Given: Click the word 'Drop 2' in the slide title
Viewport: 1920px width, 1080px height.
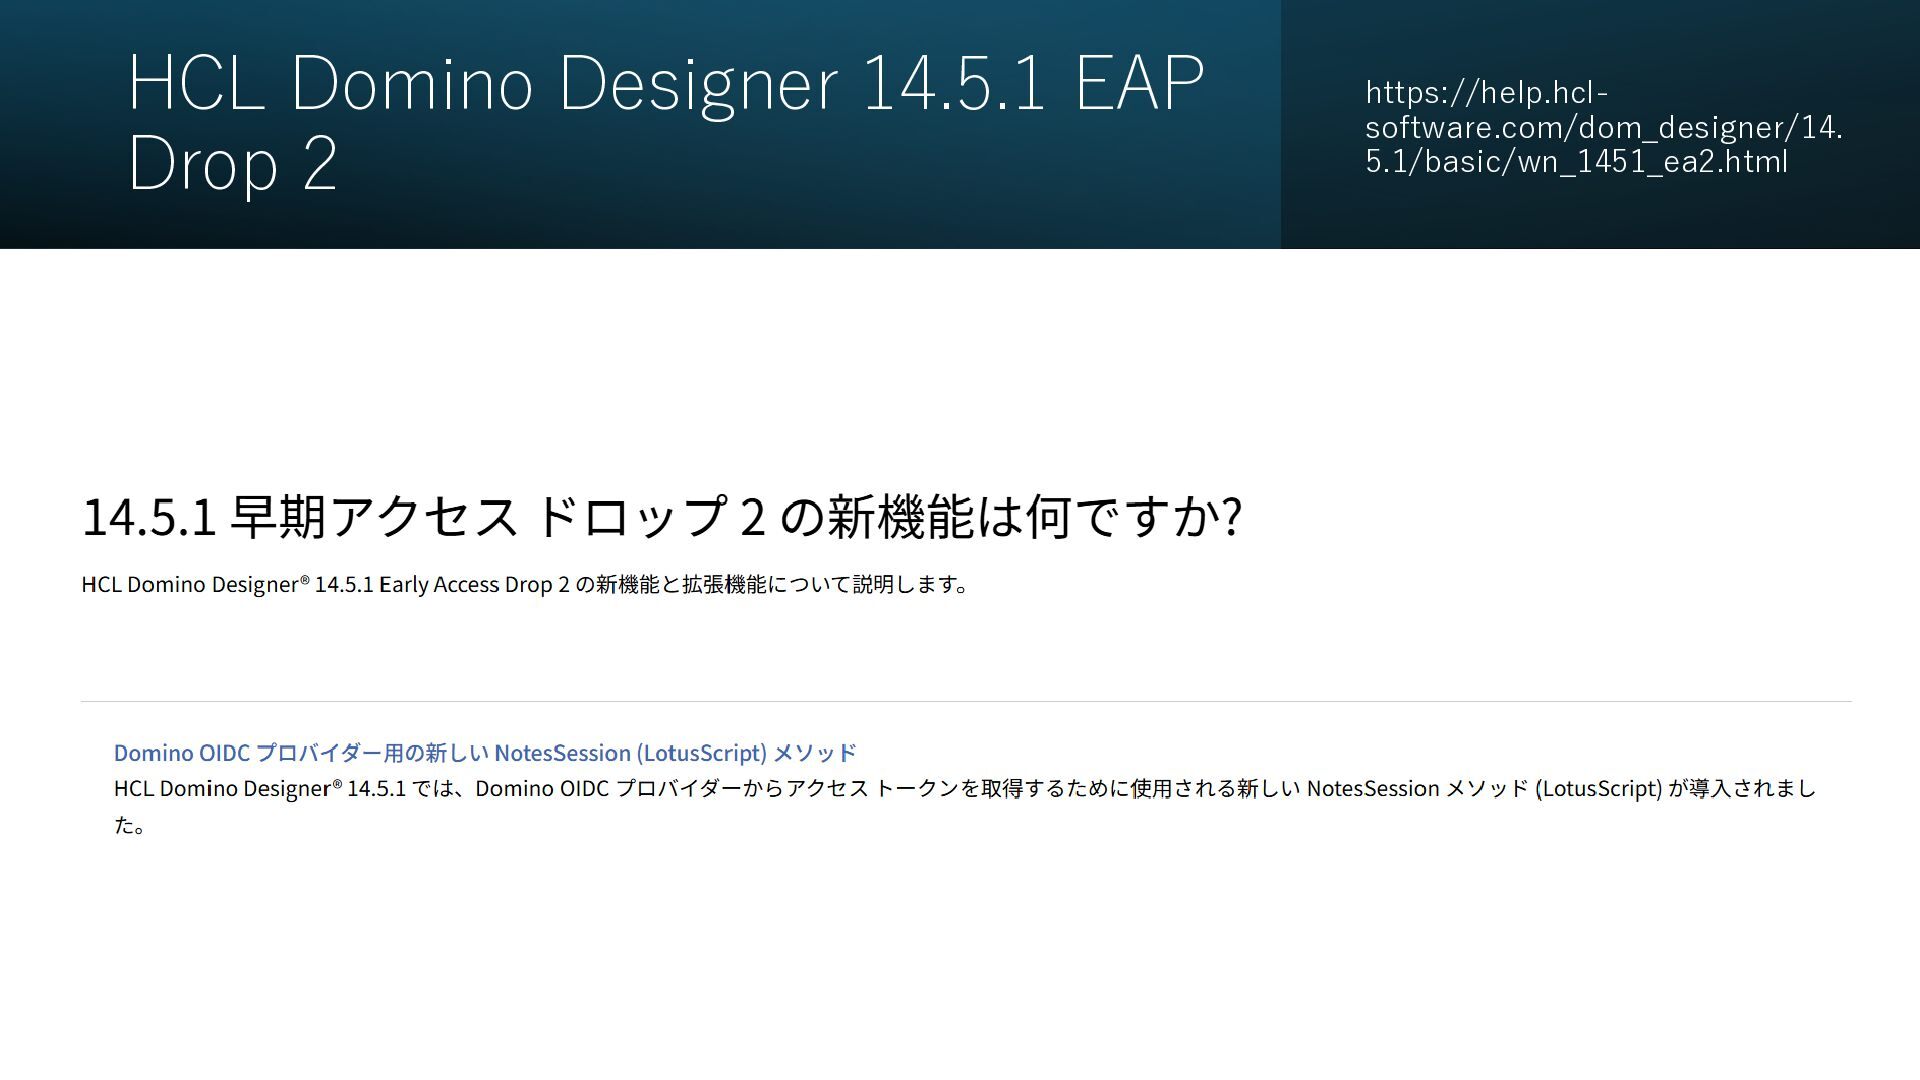Looking at the screenshot, I should 232,163.
